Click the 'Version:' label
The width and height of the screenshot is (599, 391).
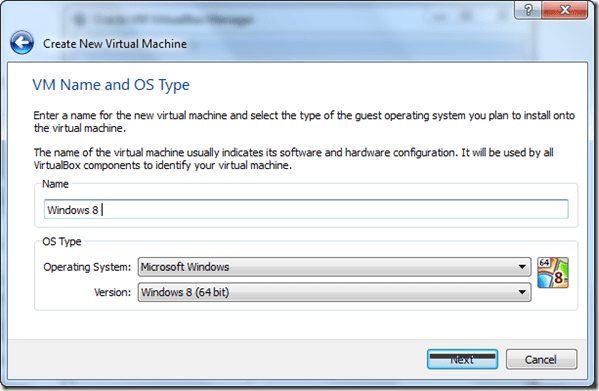pos(112,292)
